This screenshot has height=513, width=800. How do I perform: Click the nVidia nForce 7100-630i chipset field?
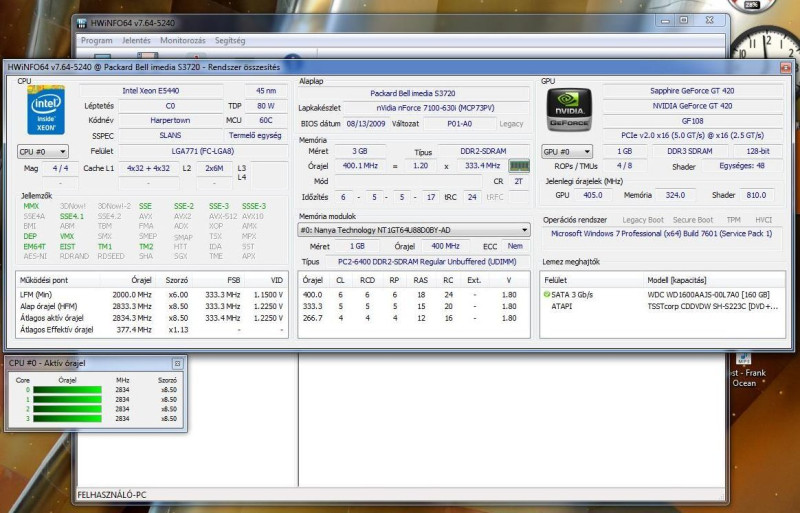pos(436,108)
